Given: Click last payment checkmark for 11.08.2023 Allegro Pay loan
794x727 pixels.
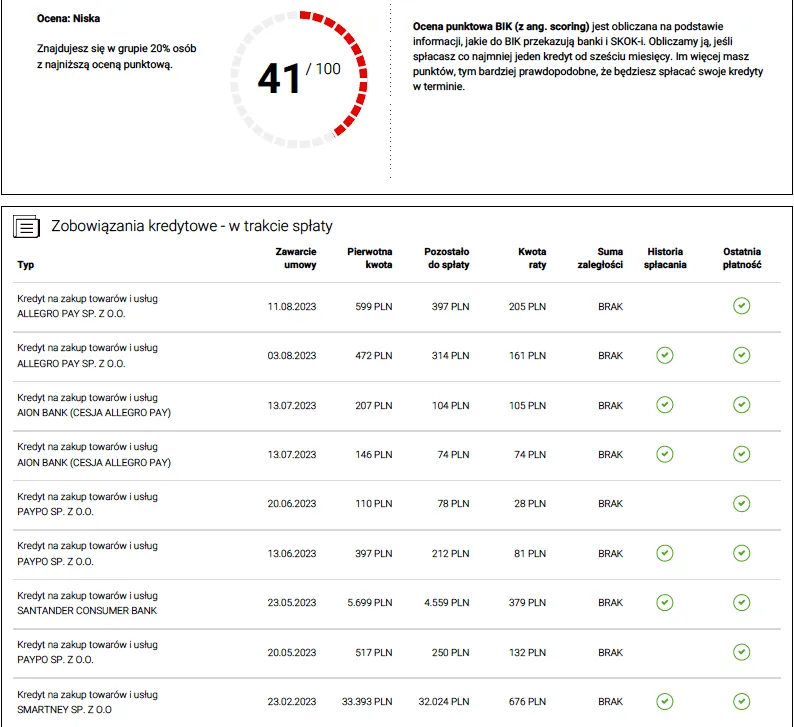Looking at the screenshot, I should point(741,306).
